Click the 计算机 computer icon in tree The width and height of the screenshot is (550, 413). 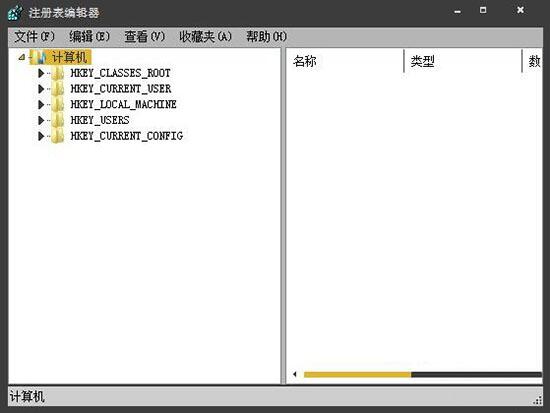pyautogui.click(x=40, y=57)
